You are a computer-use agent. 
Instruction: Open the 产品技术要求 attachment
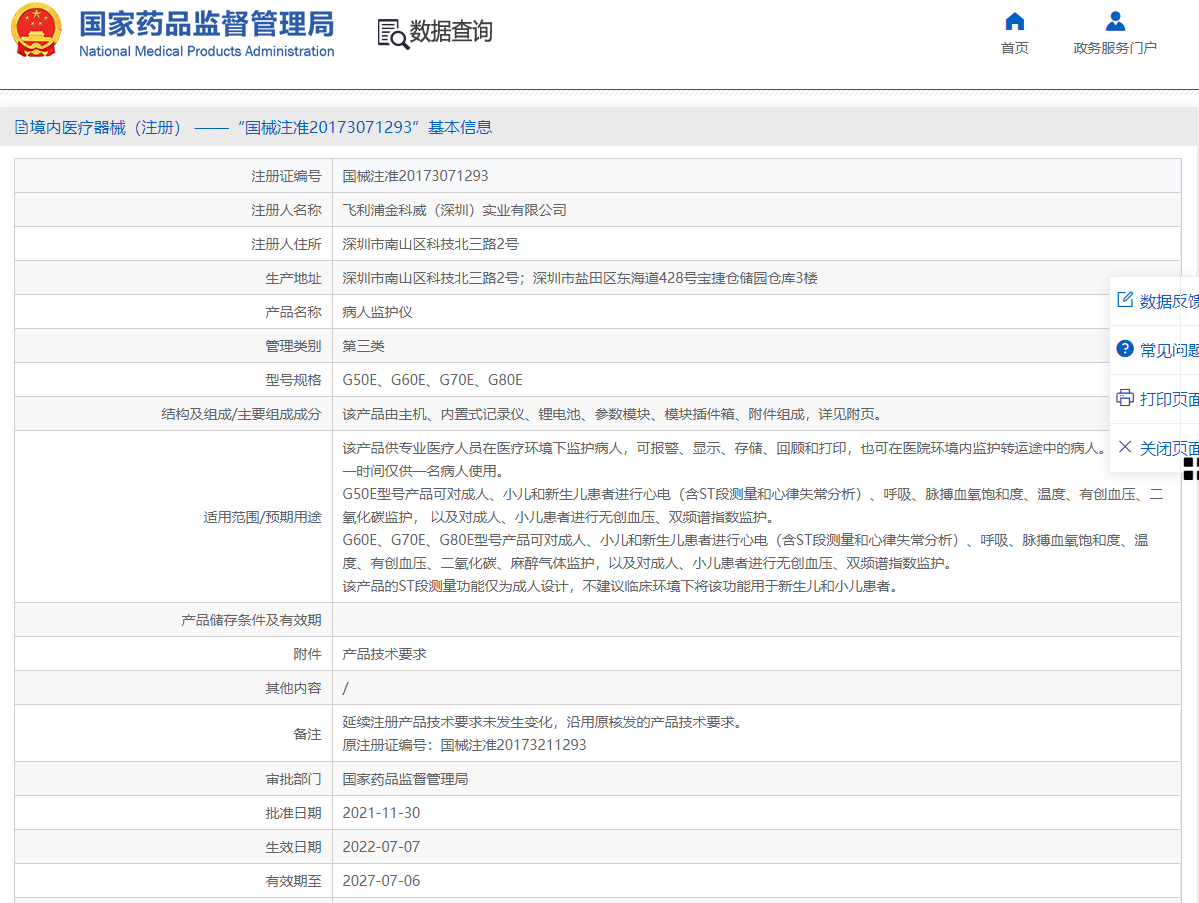(385, 654)
